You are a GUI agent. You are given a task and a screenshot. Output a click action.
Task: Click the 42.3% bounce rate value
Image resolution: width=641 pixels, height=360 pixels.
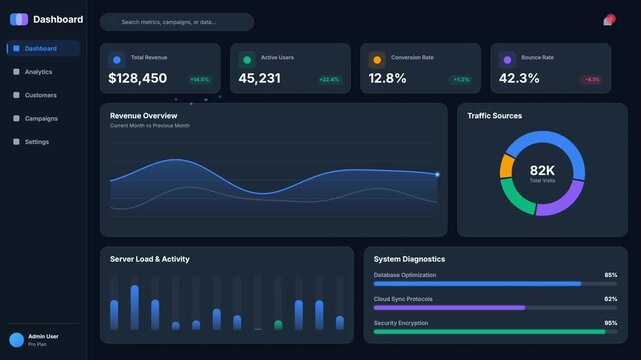(x=519, y=78)
